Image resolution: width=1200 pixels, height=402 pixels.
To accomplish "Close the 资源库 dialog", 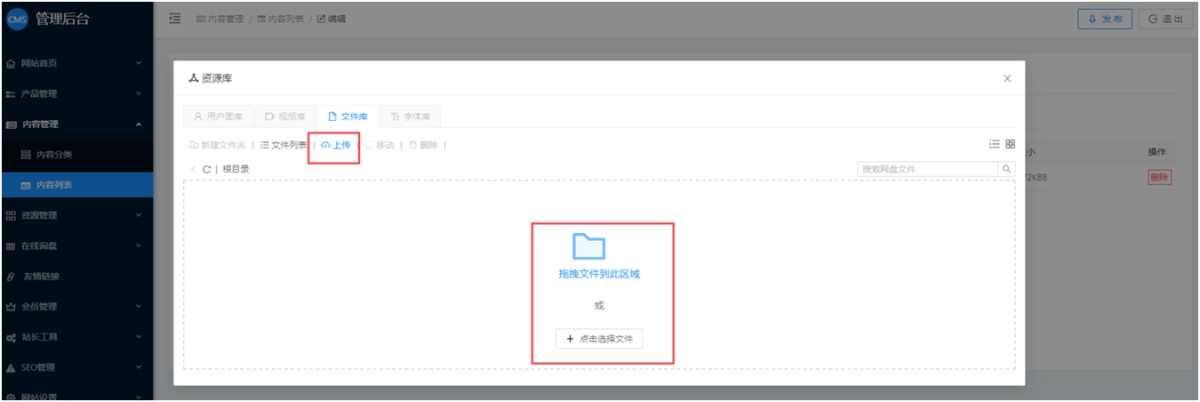I will pos(1007,78).
